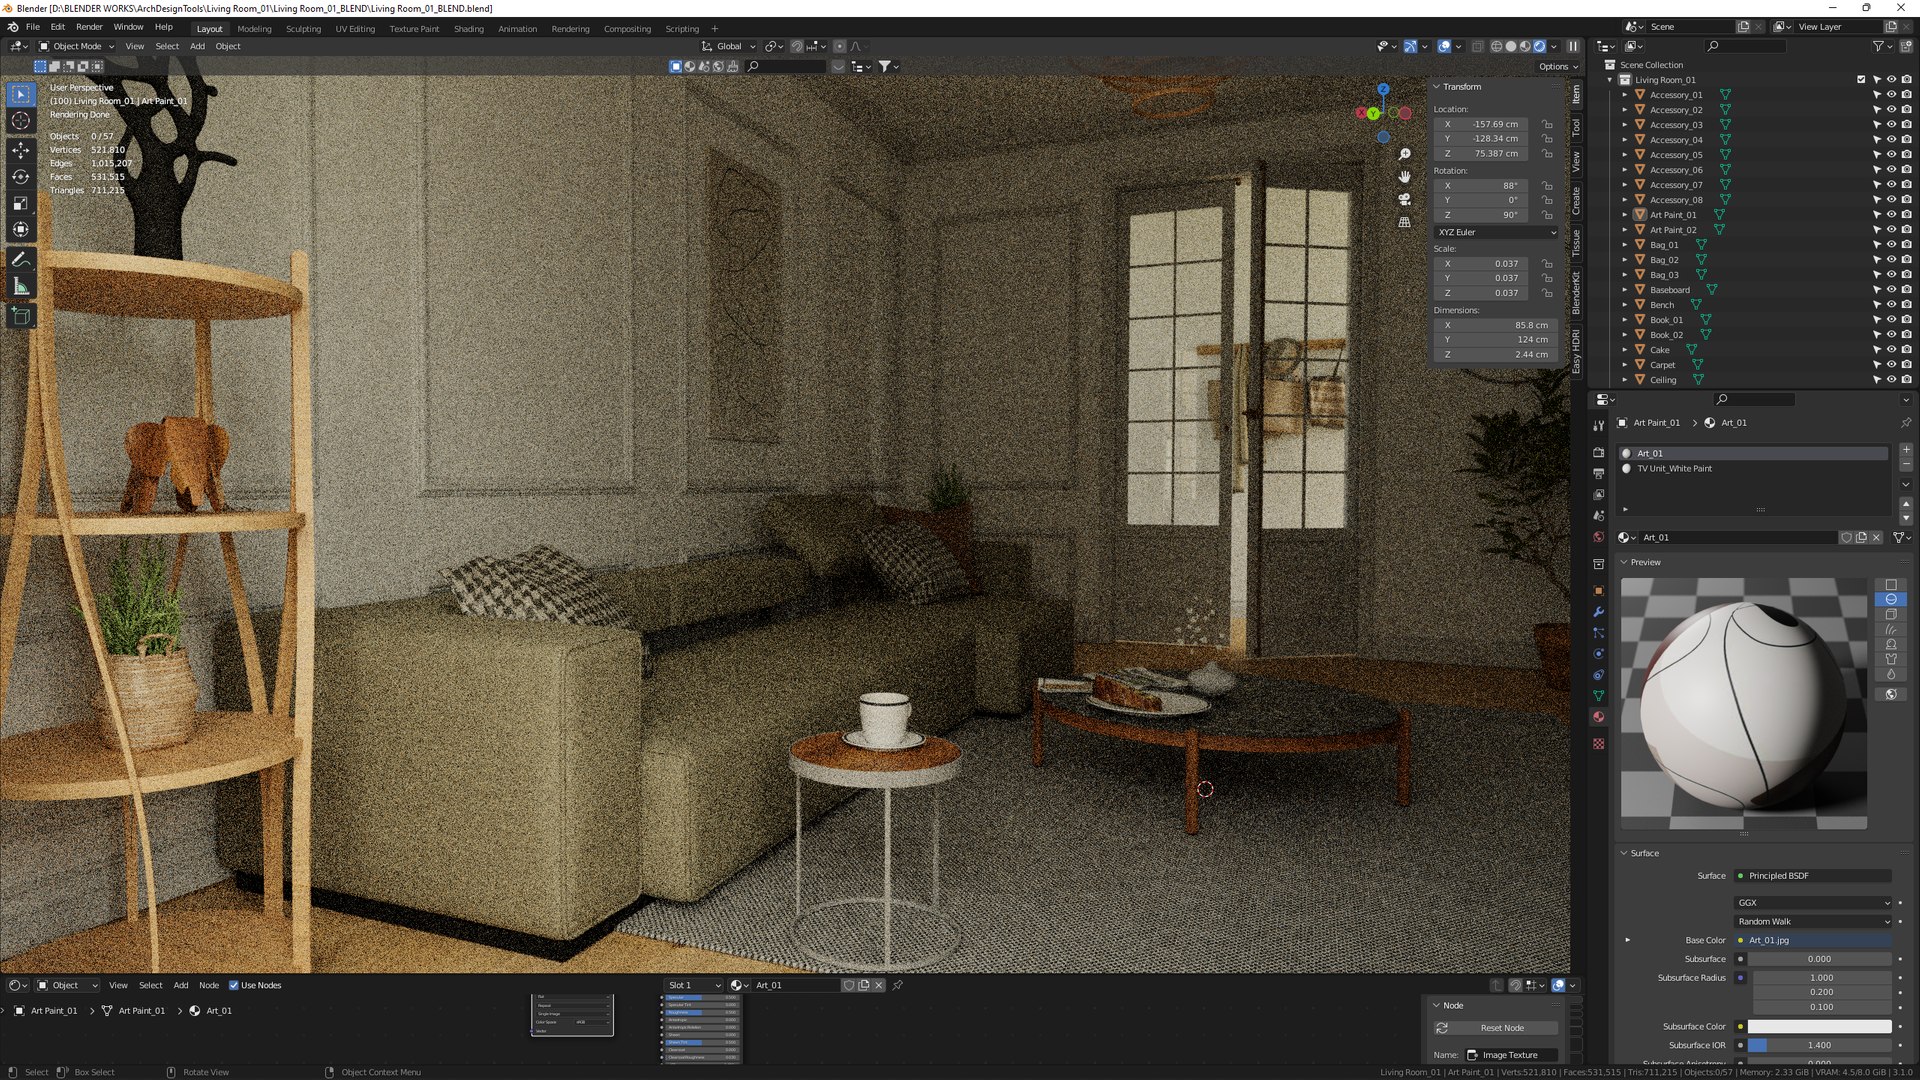Viewport: 1920px width, 1080px height.
Task: Collapse the Transform panel
Action: click(1437, 87)
